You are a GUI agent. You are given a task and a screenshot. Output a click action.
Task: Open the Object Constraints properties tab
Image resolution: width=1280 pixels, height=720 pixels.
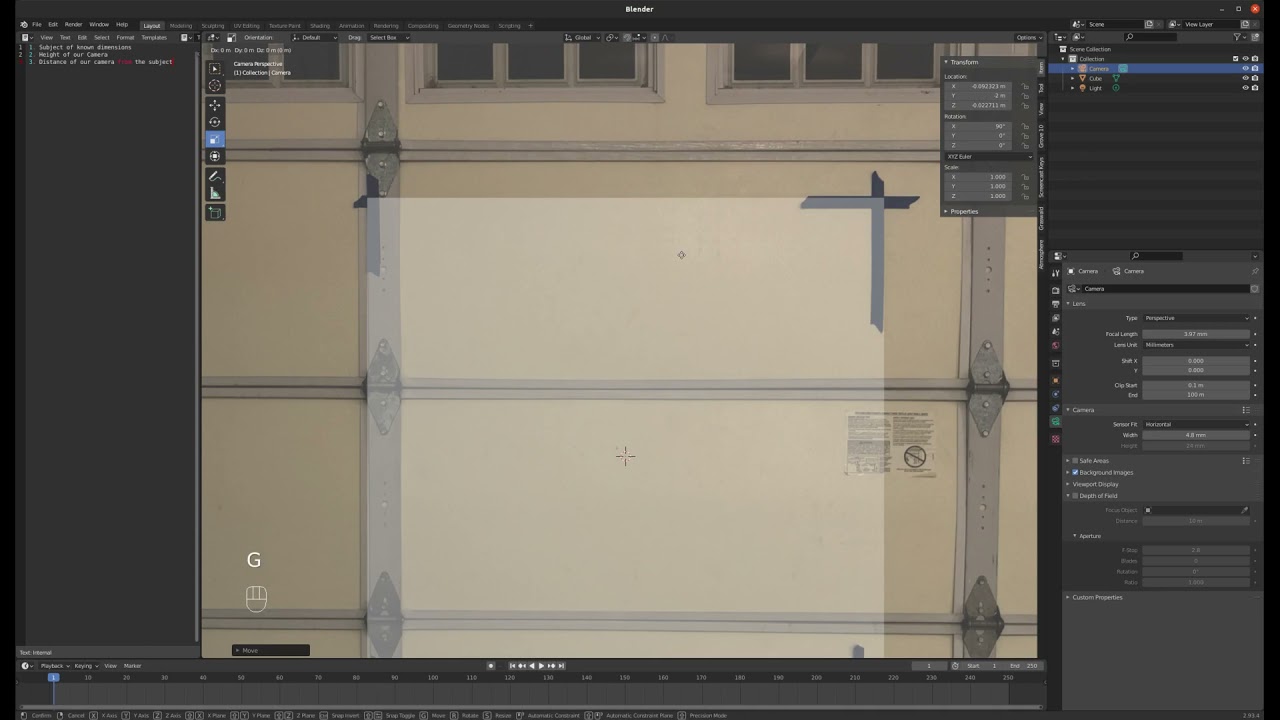point(1056,408)
